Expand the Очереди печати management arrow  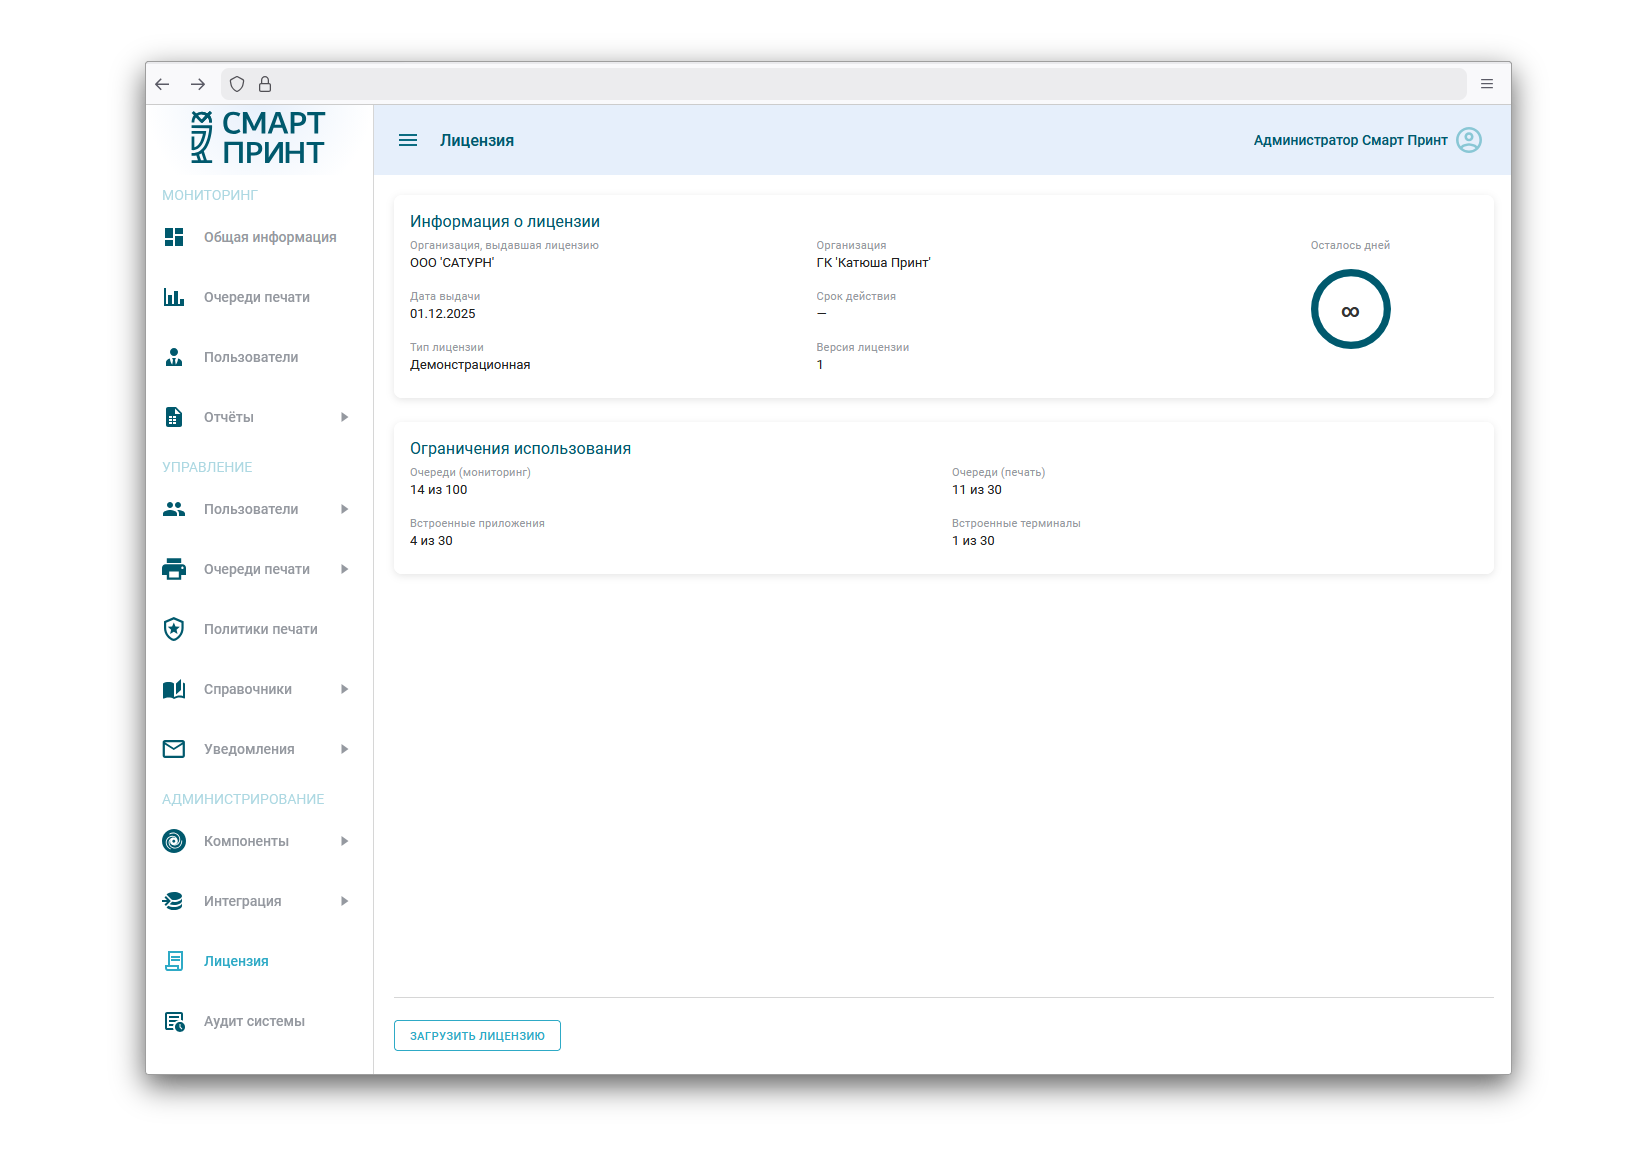344,569
